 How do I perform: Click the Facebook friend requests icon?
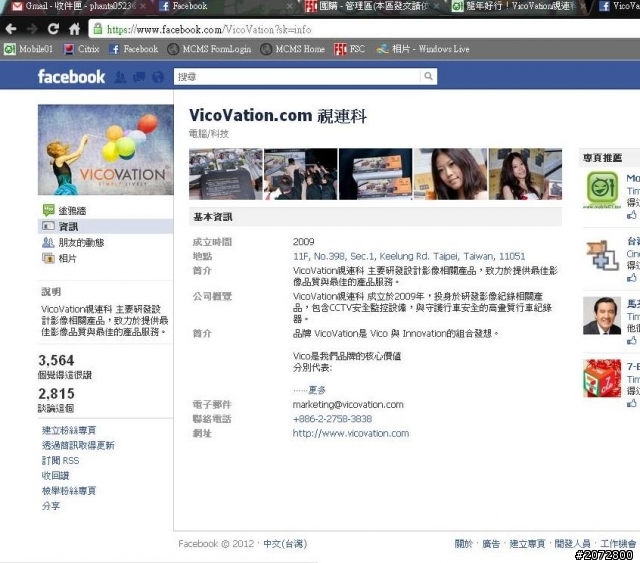120,77
